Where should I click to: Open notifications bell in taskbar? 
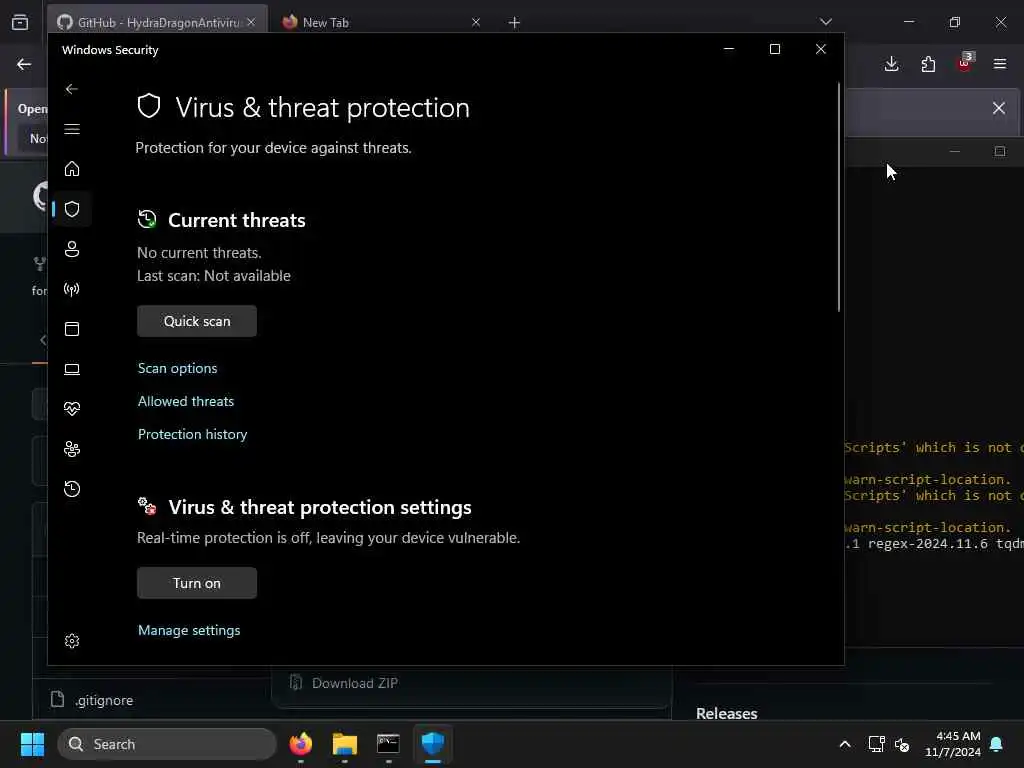997,744
